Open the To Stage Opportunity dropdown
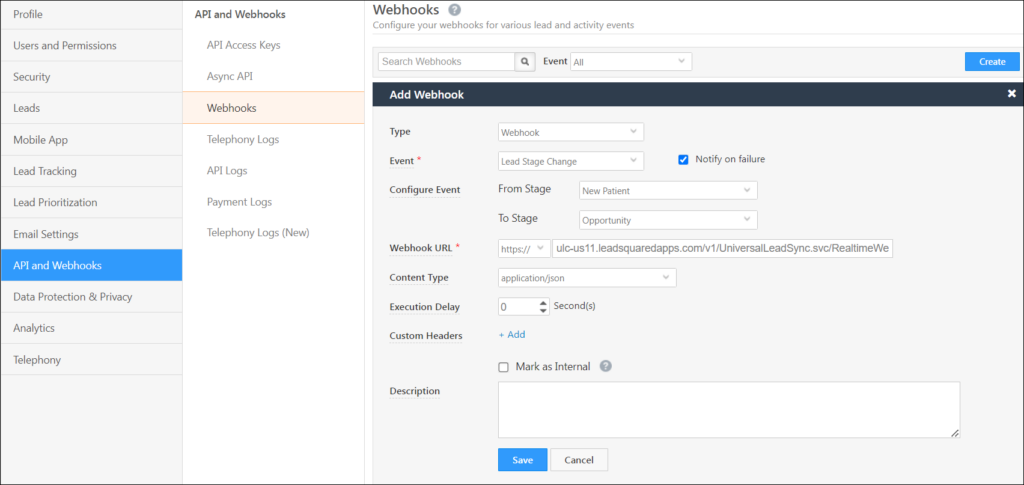Screen dimensions: 1024x485 click(x=667, y=220)
